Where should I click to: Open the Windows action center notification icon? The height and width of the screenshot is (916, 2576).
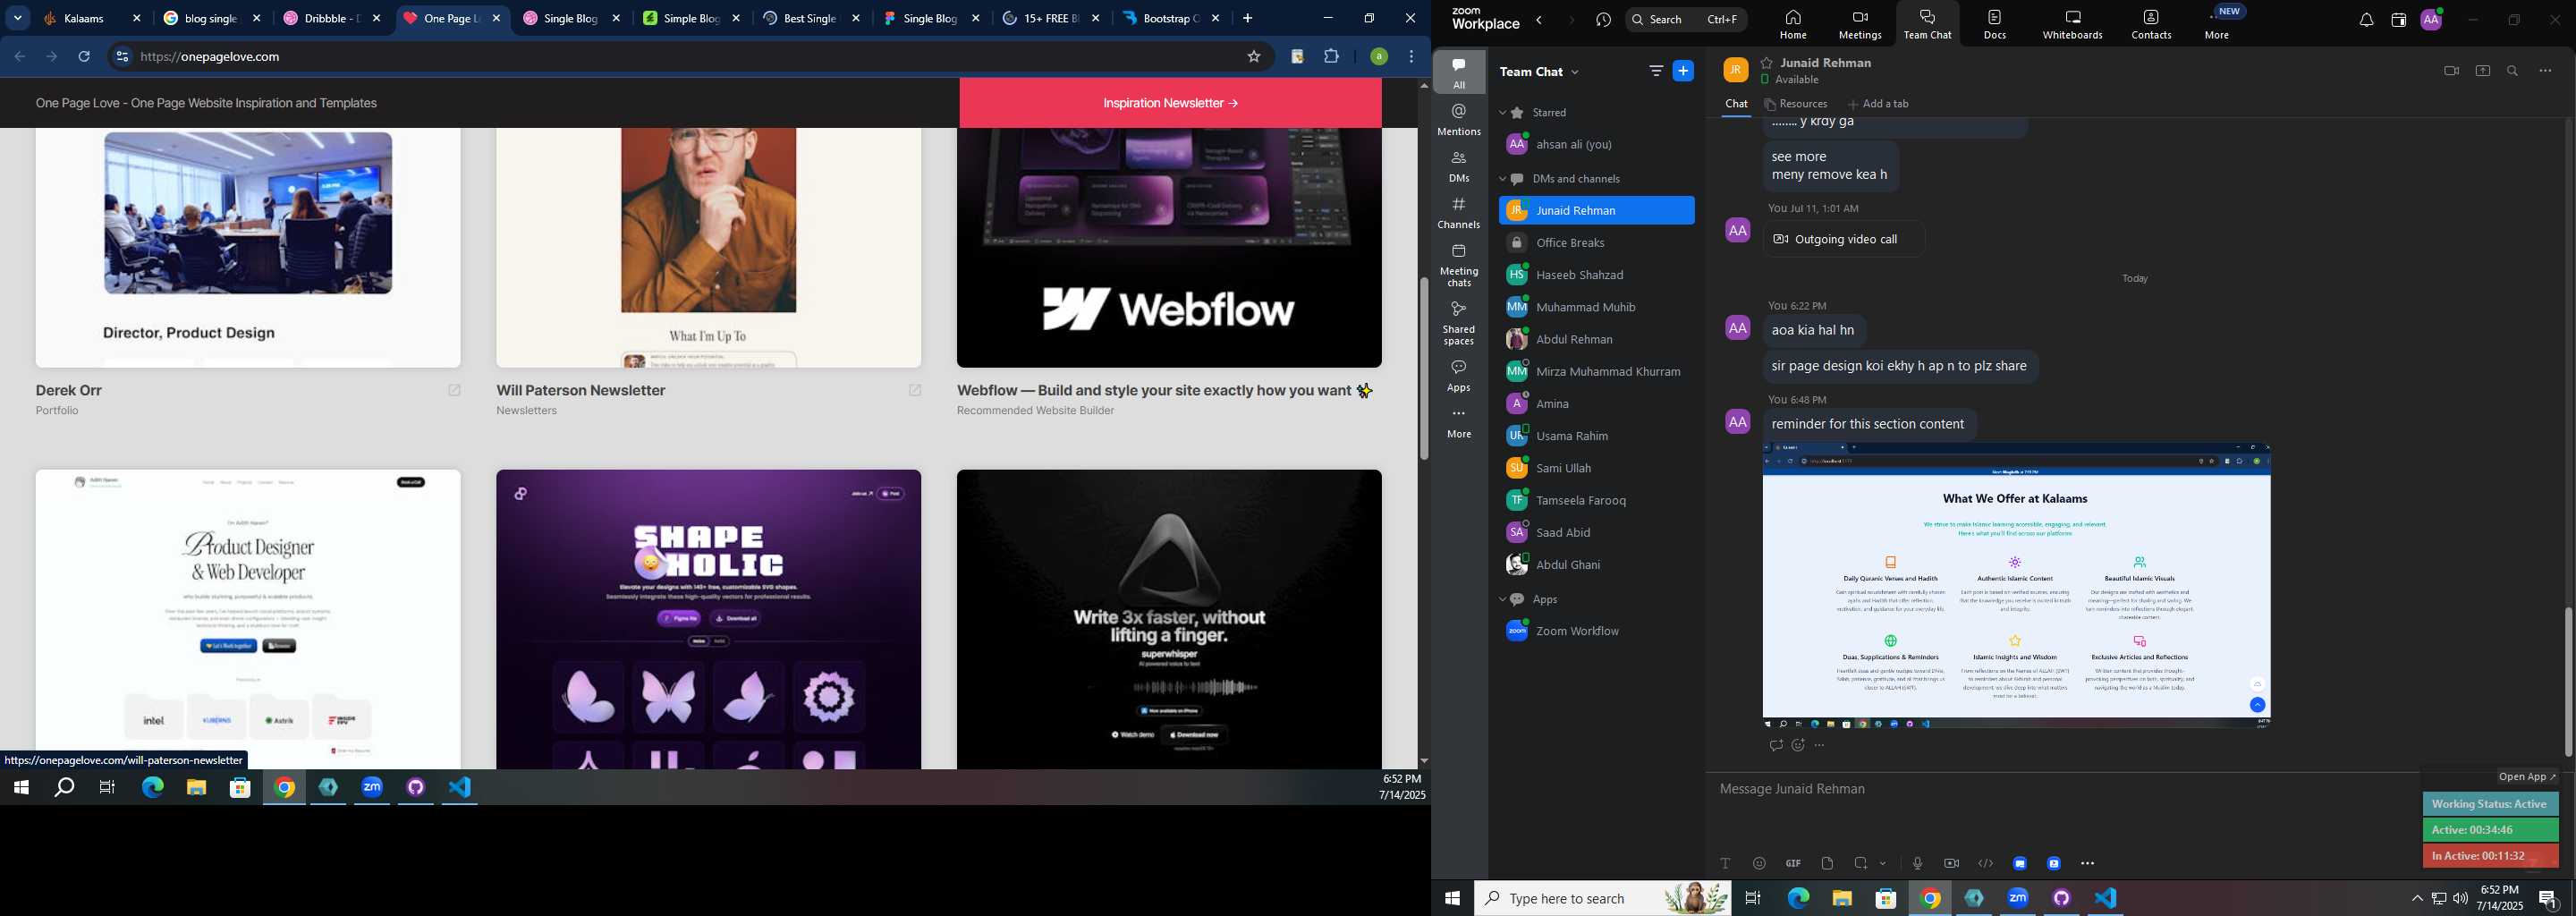tap(2549, 898)
